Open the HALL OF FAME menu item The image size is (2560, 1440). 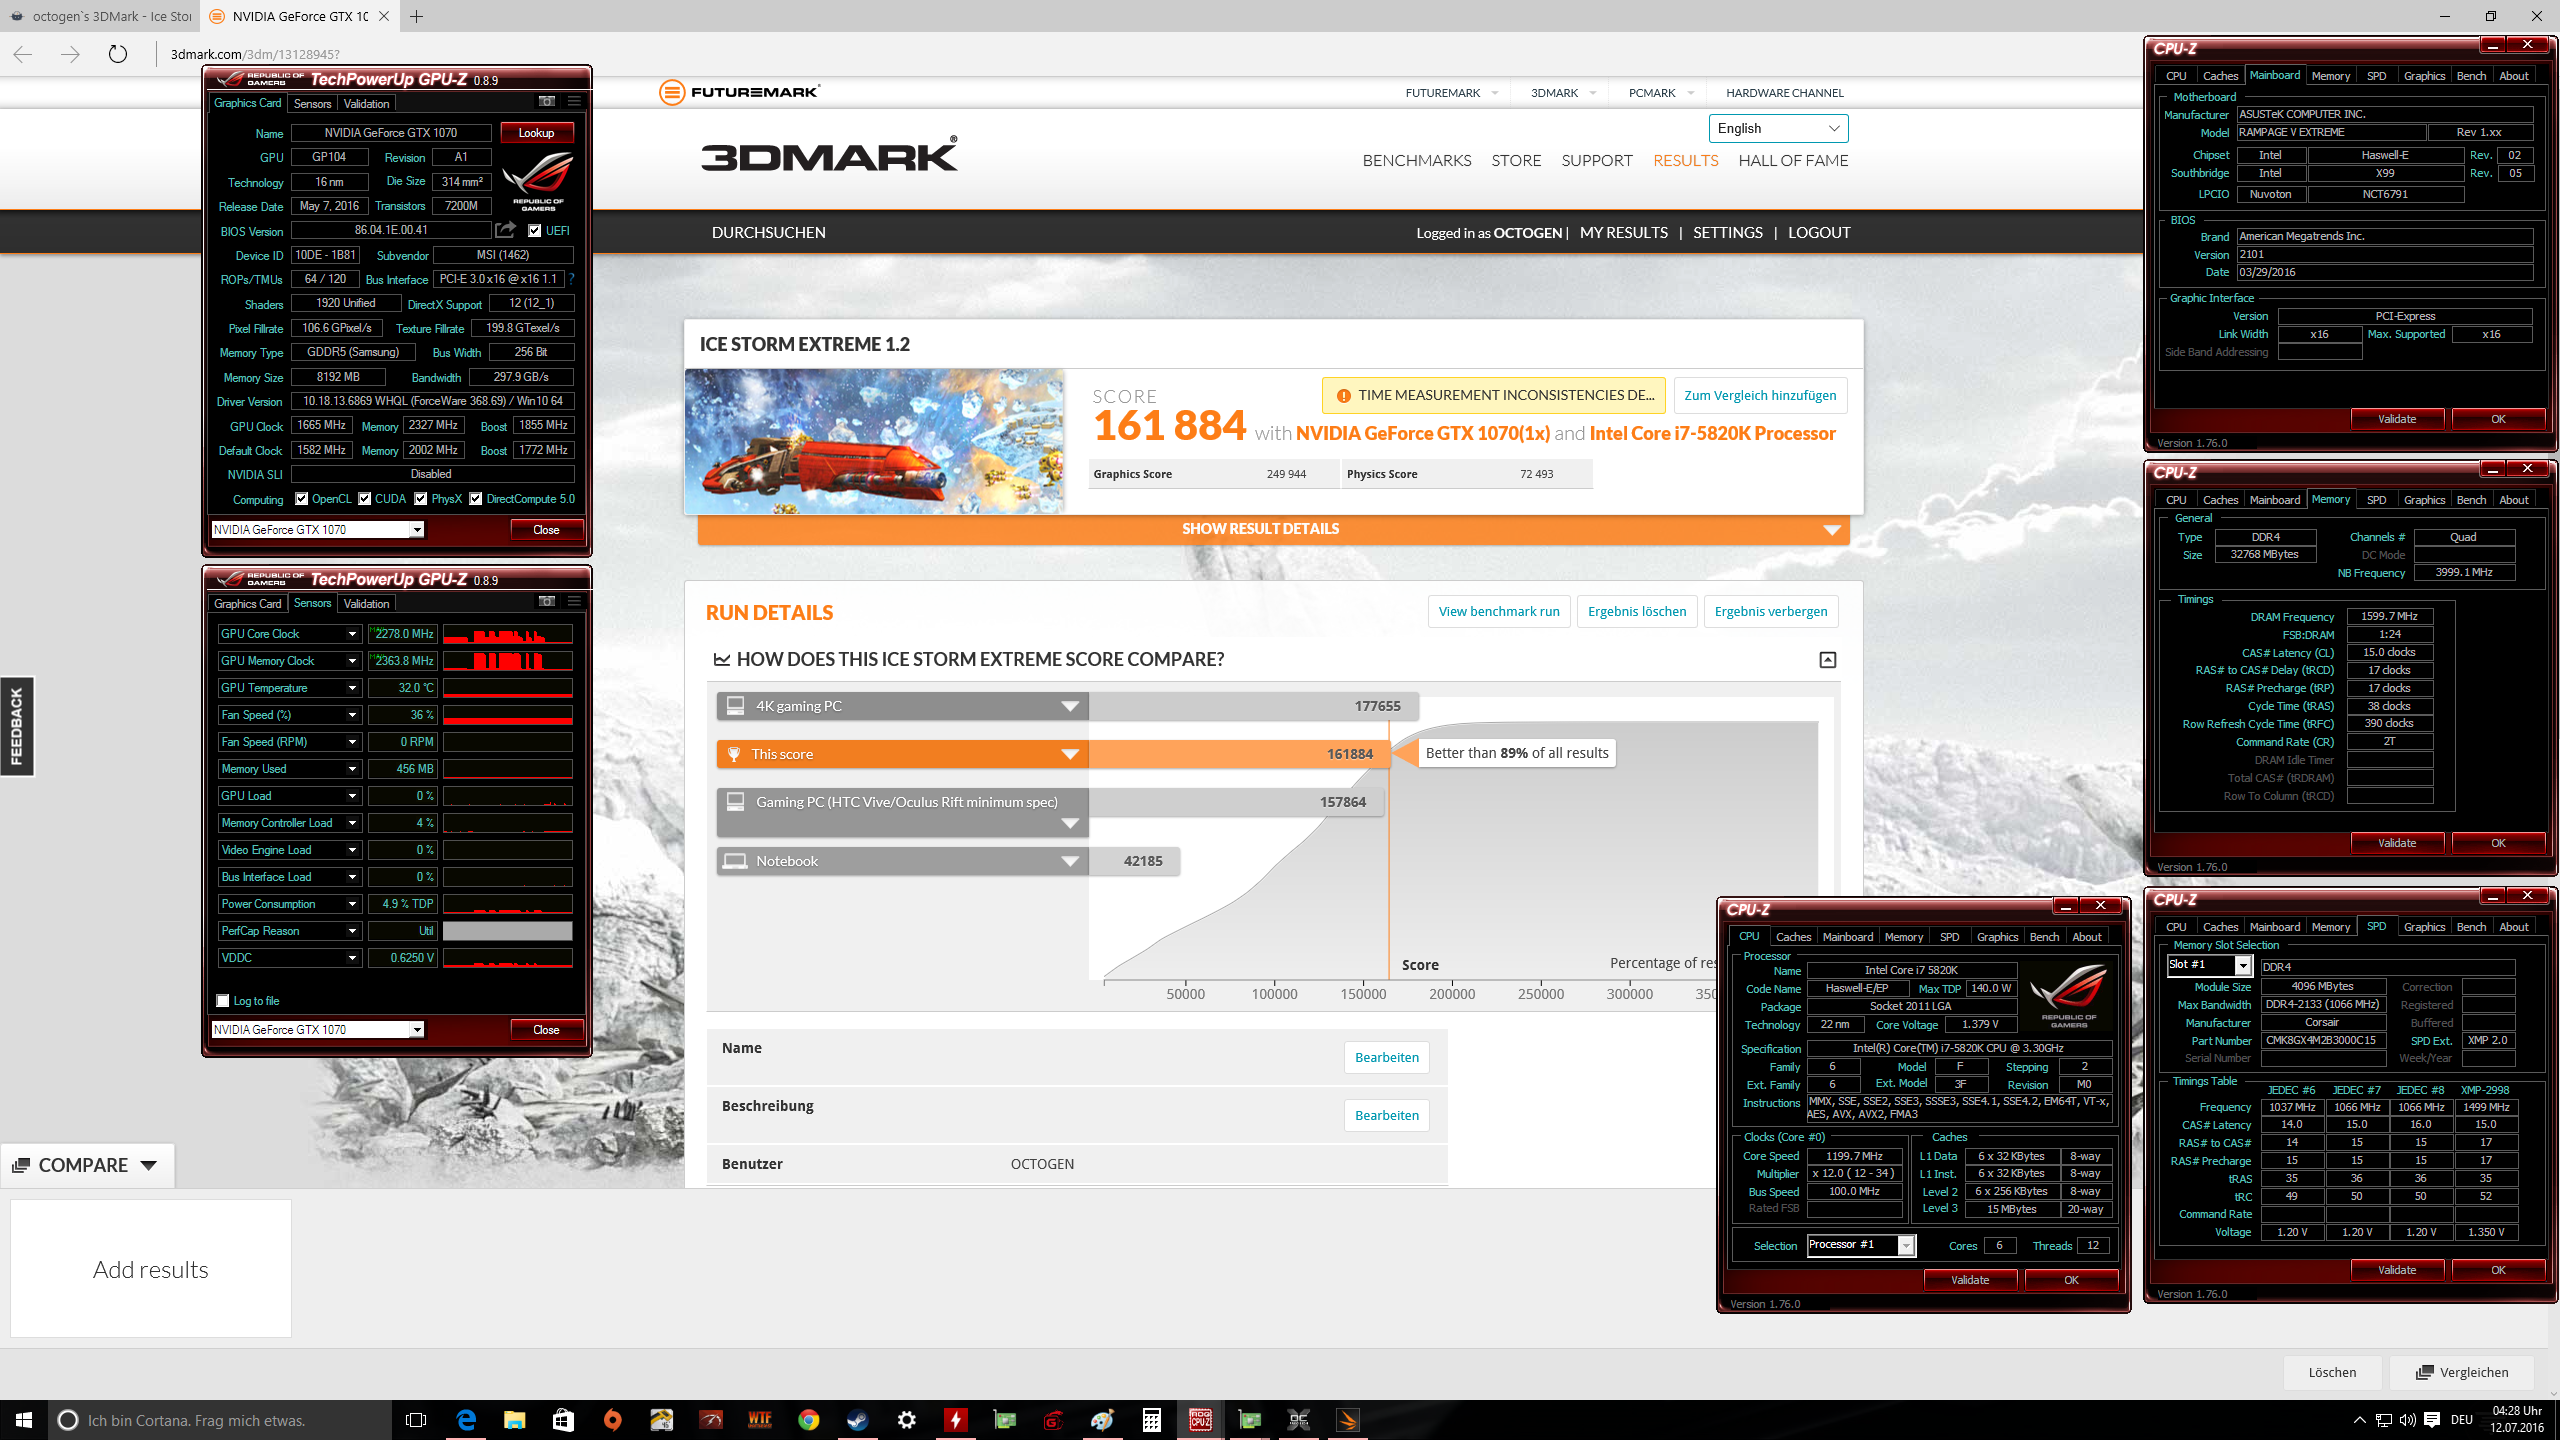1793,160
